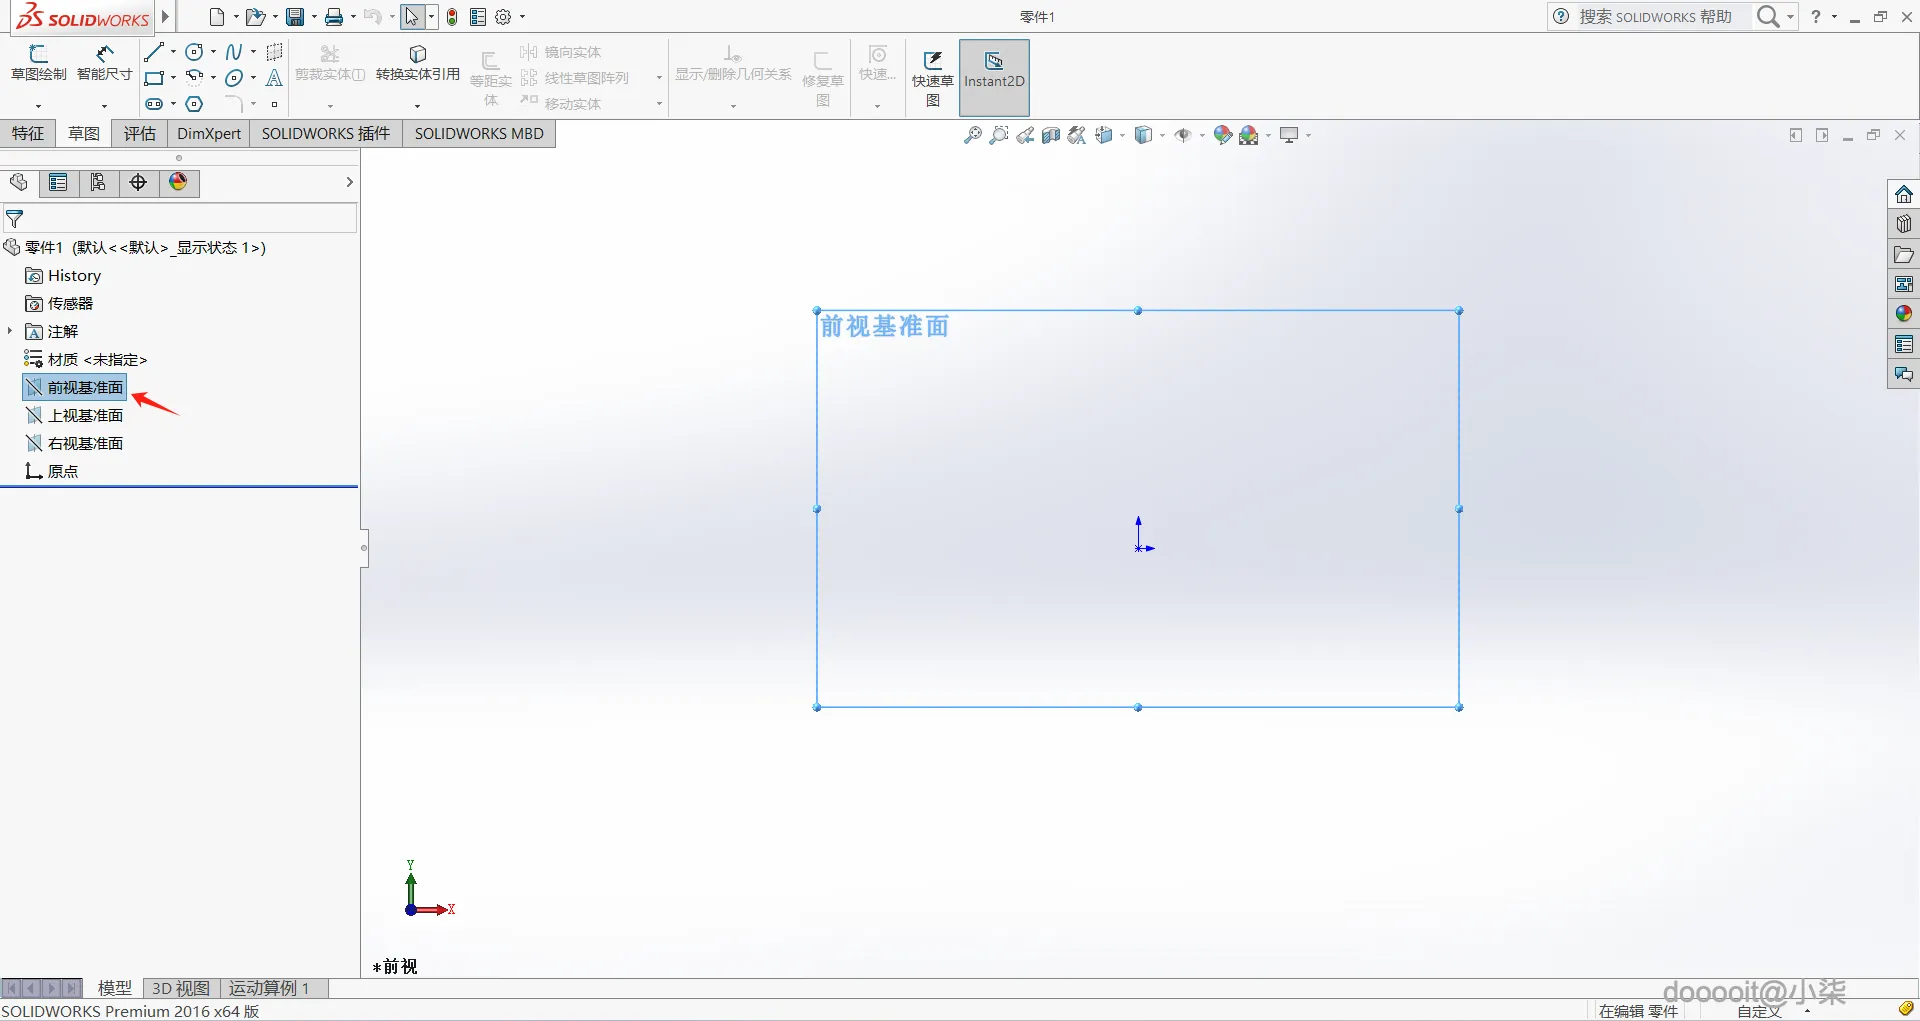Switch to the 特征 features tab
Image resolution: width=1920 pixels, height=1021 pixels.
tap(28, 134)
